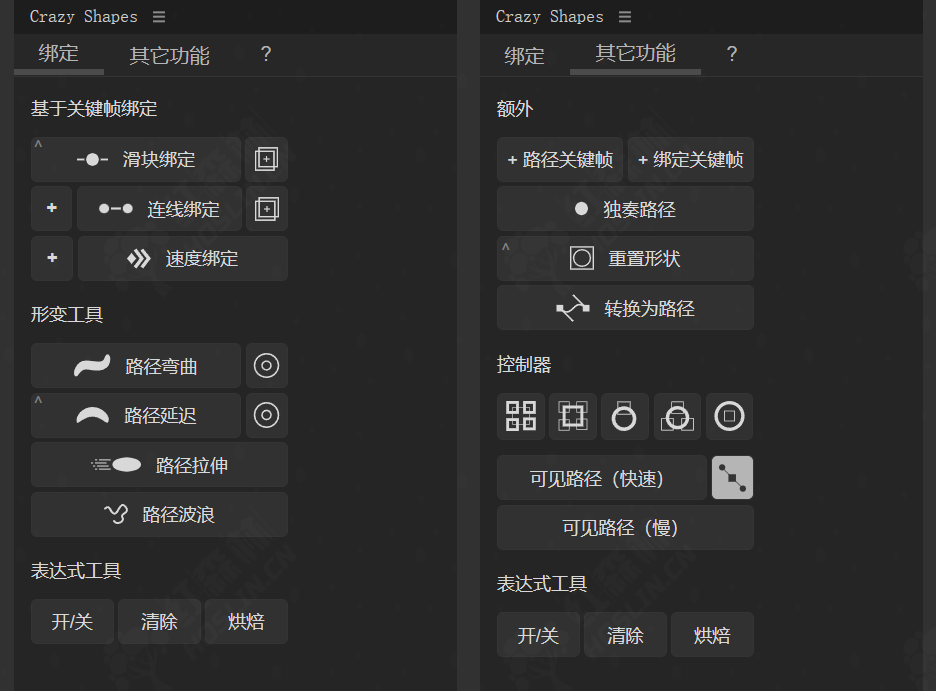Screen dimensions: 936x691
Task: Click 转换为路径 convert to path button
Action: (625, 308)
